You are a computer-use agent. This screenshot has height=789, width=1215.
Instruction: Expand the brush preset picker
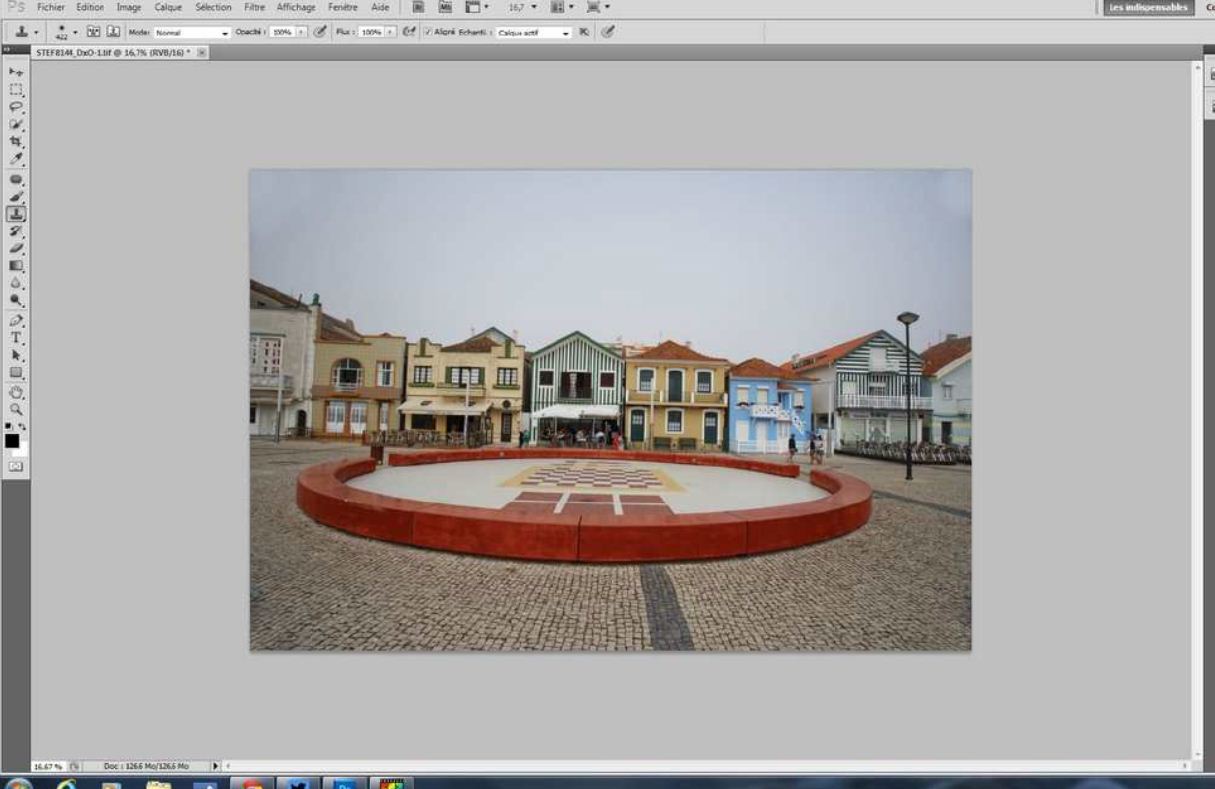coord(74,32)
